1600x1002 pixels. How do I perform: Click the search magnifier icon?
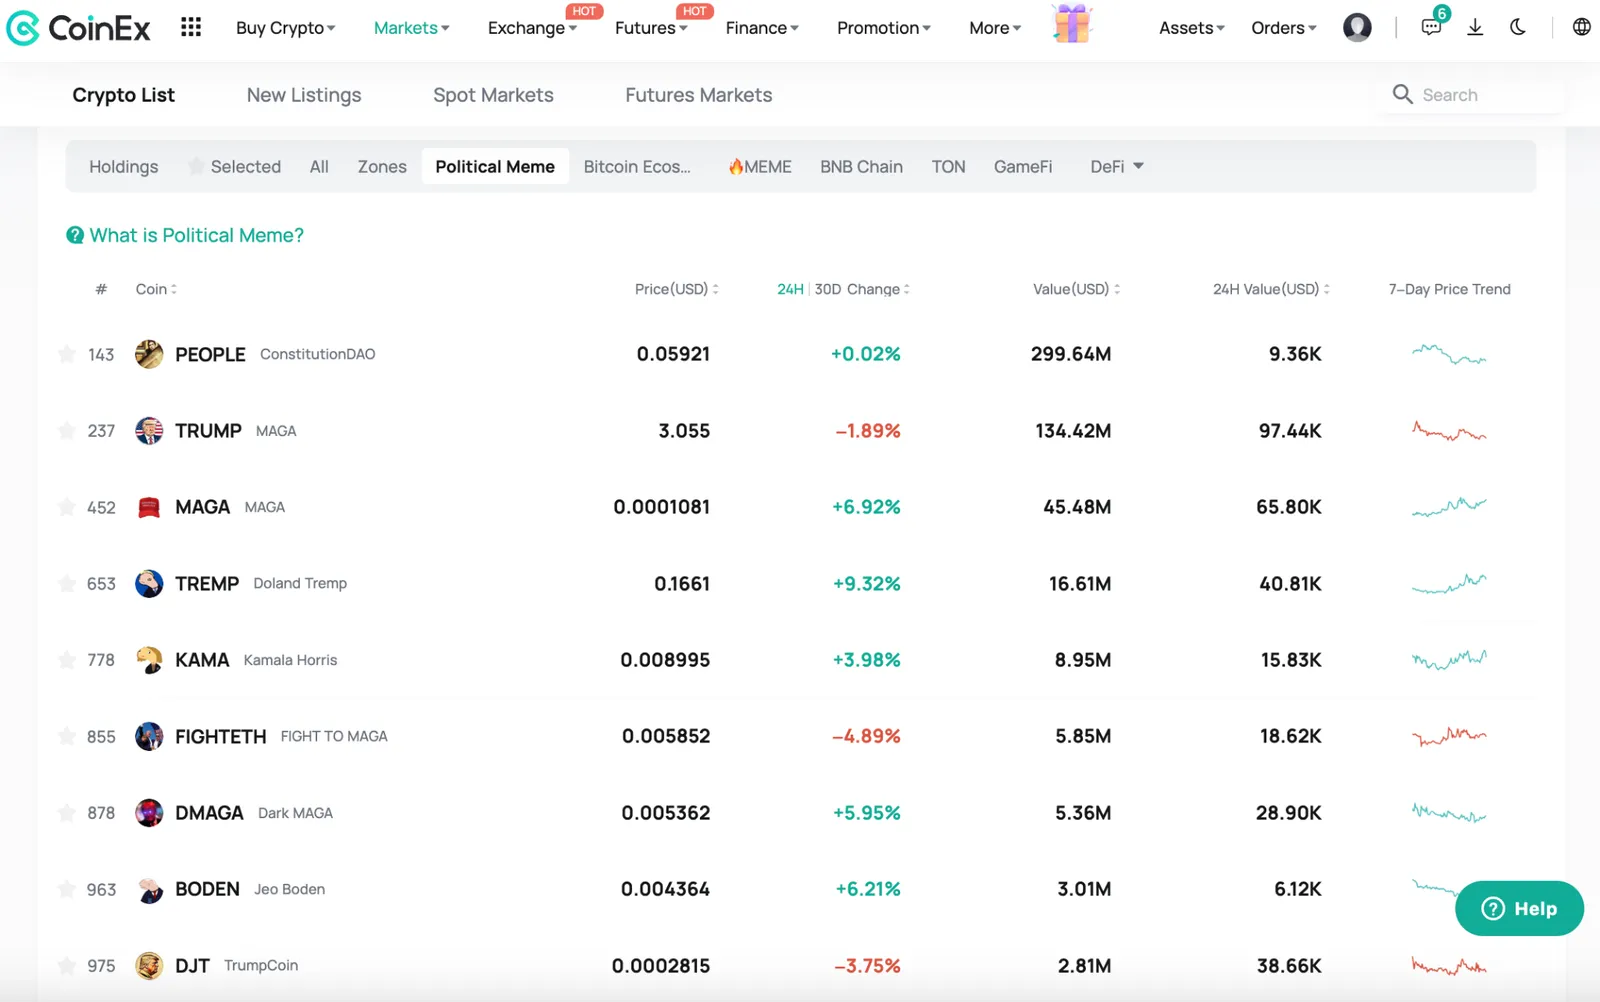tap(1403, 94)
